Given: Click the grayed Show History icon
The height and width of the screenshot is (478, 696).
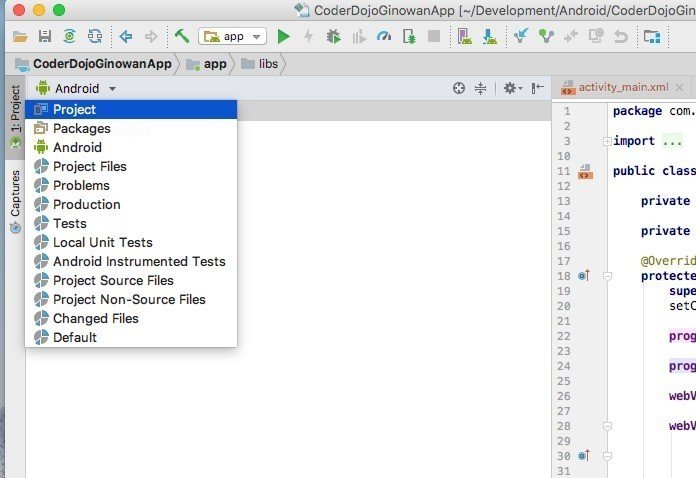Looking at the screenshot, I should [596, 36].
